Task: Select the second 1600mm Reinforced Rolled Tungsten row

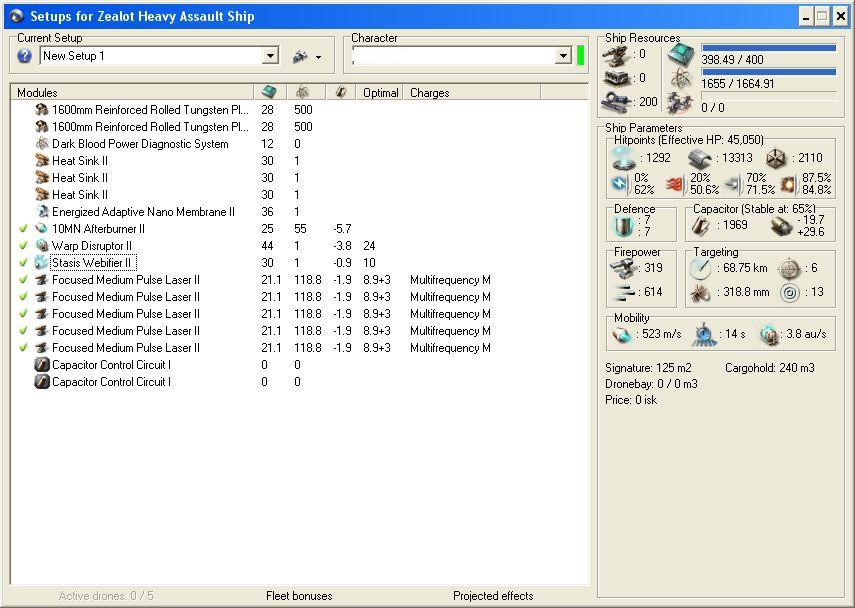Action: tap(299, 127)
